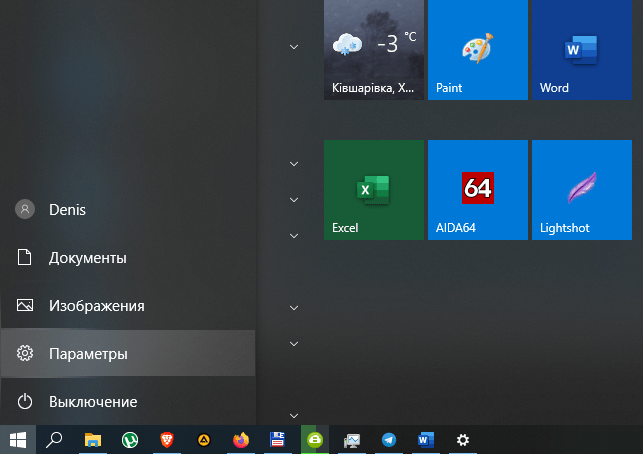Open the weather tile showing -3 °C
Viewport: 643px width, 454px height.
(374, 50)
